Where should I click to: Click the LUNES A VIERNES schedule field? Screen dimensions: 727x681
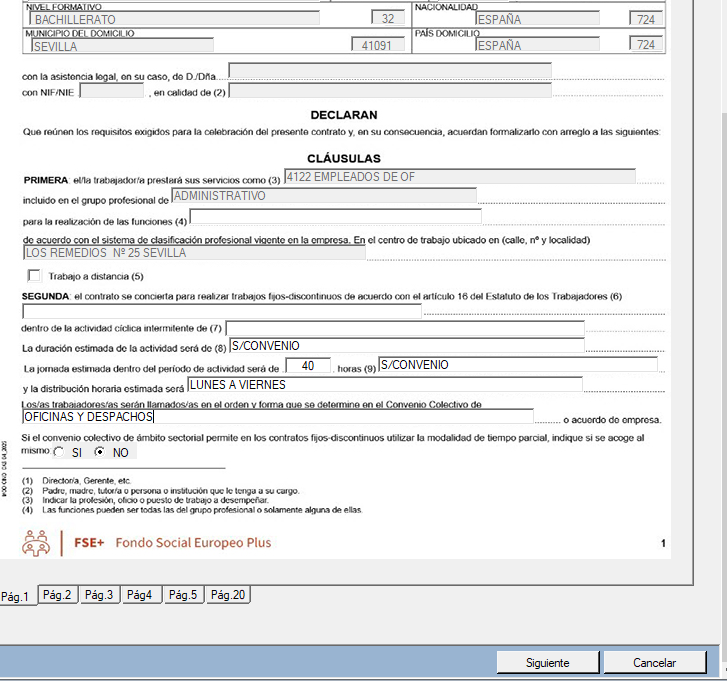point(384,385)
